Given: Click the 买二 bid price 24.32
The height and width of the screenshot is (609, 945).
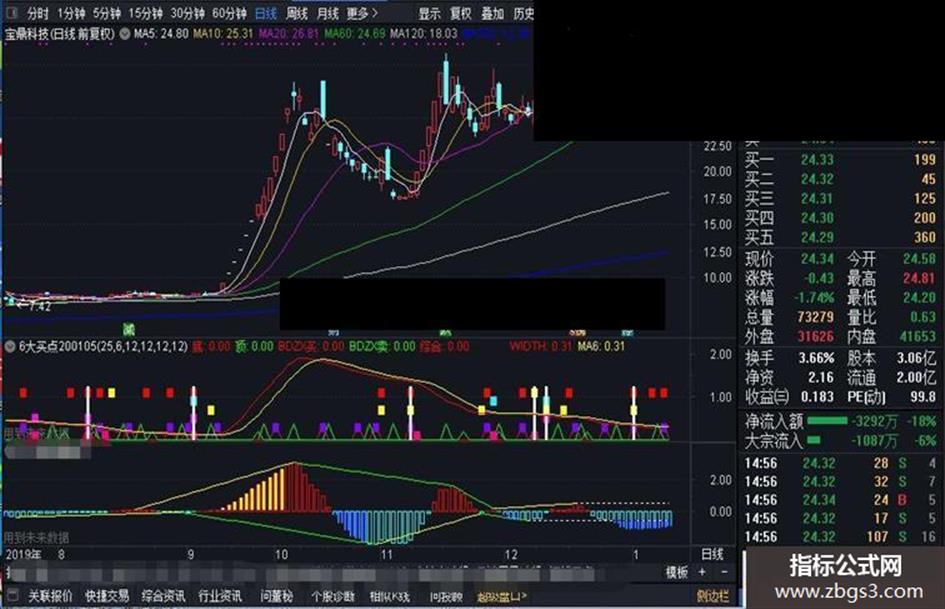Looking at the screenshot, I should tap(817, 179).
